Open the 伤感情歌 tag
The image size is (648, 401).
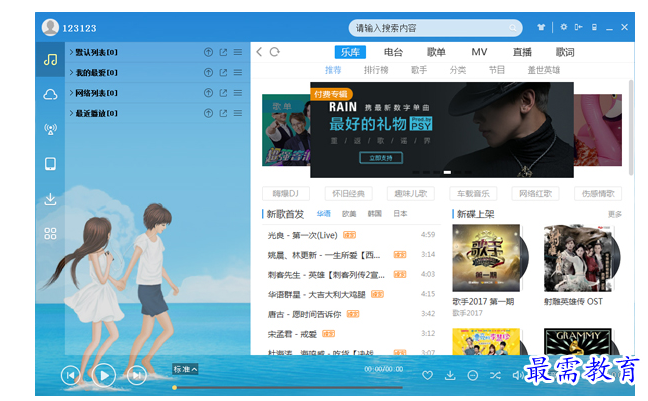tap(598, 193)
